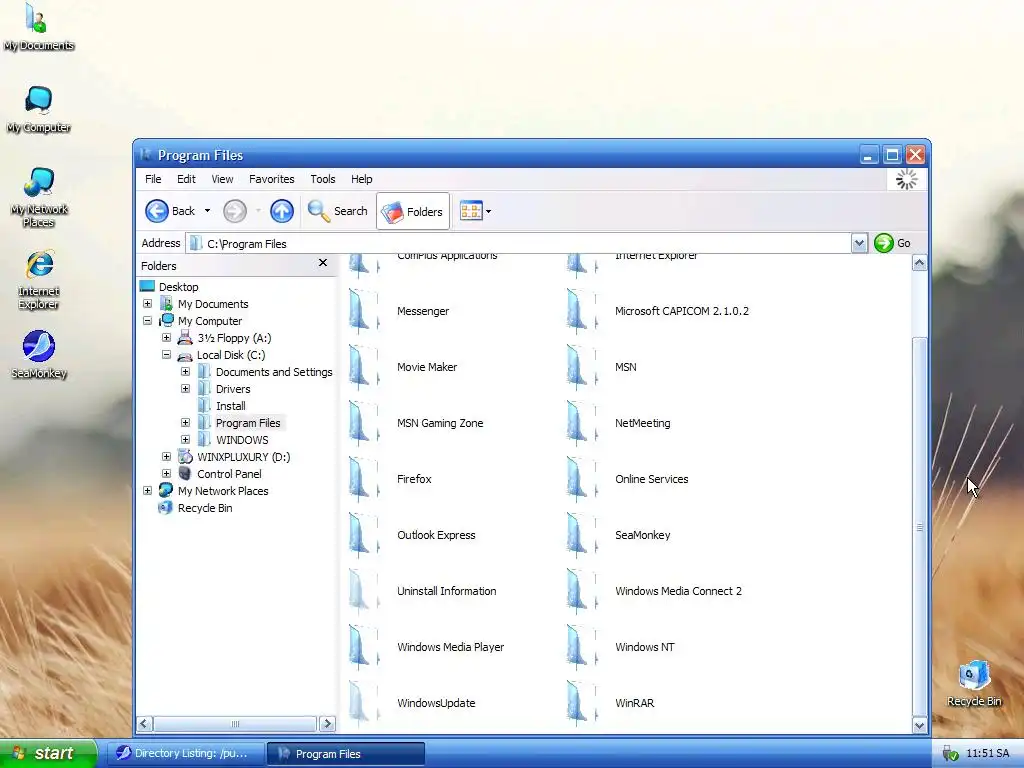This screenshot has width=1024, height=768.
Task: Open the Edit menu
Action: [186, 179]
